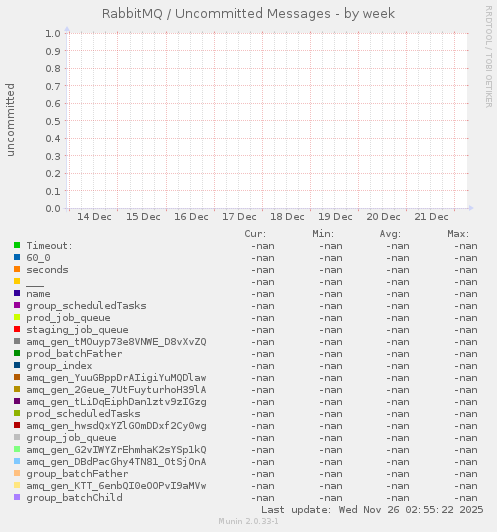Click the Cur -nan value for Timeout:
This screenshot has height=532, width=497.
click(263, 246)
